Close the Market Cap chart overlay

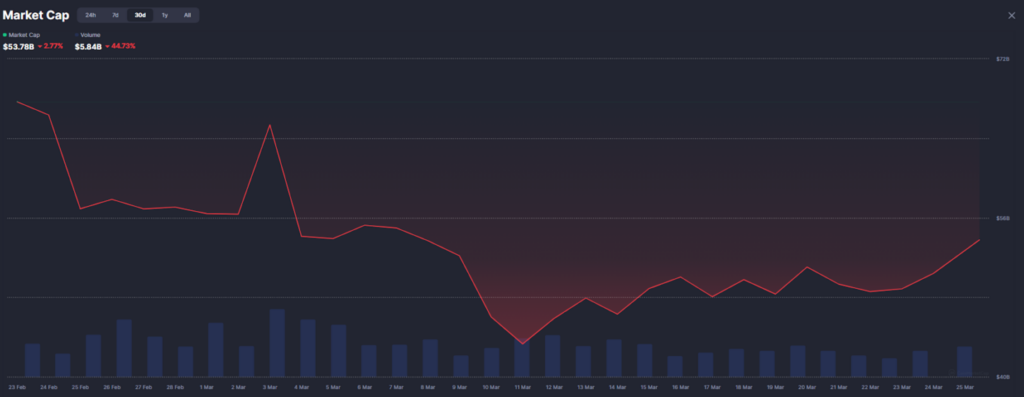pyautogui.click(x=1012, y=16)
